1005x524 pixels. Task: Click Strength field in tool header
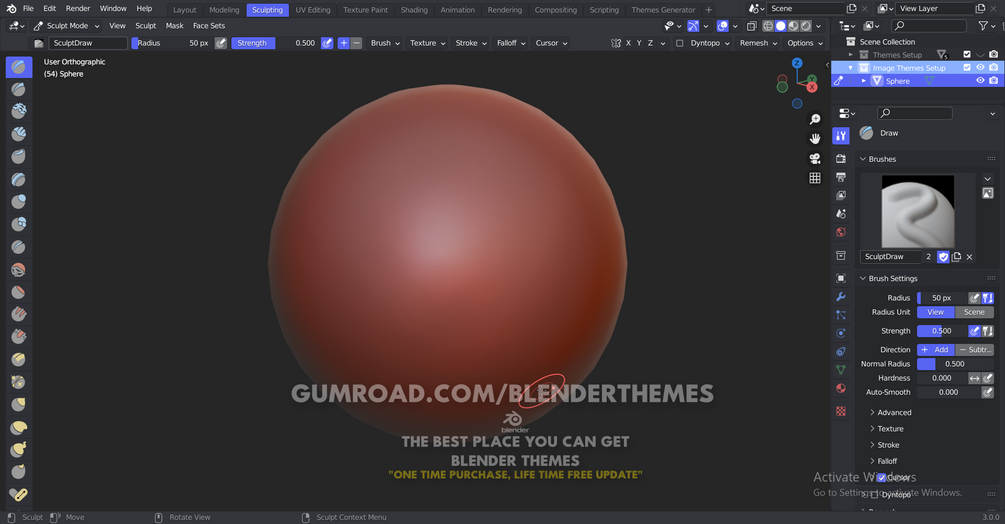point(275,43)
